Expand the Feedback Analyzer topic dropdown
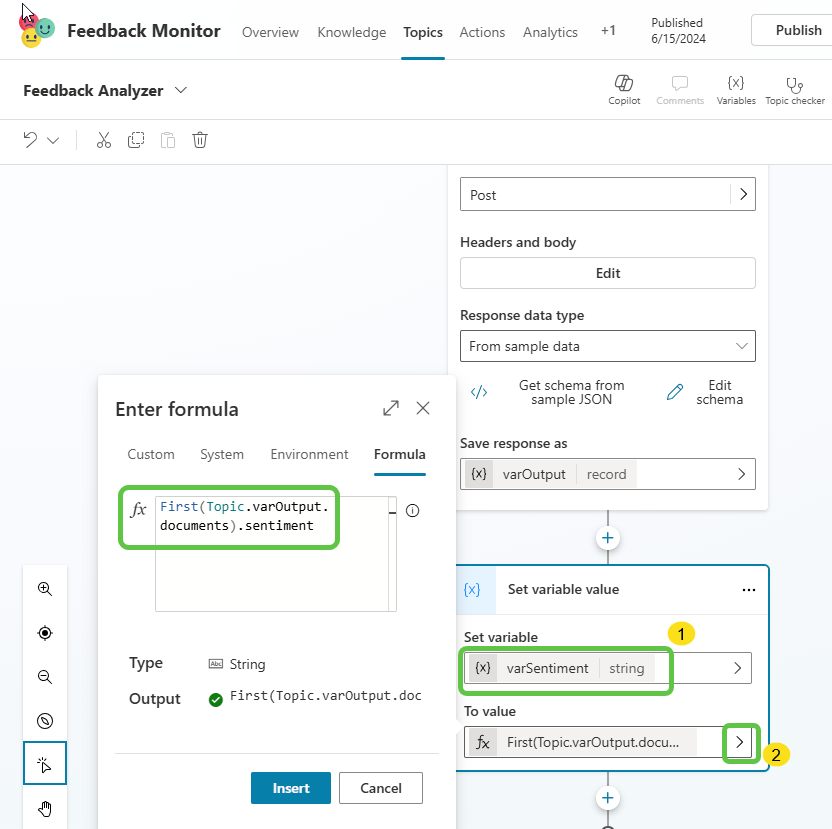832x829 pixels. (181, 90)
